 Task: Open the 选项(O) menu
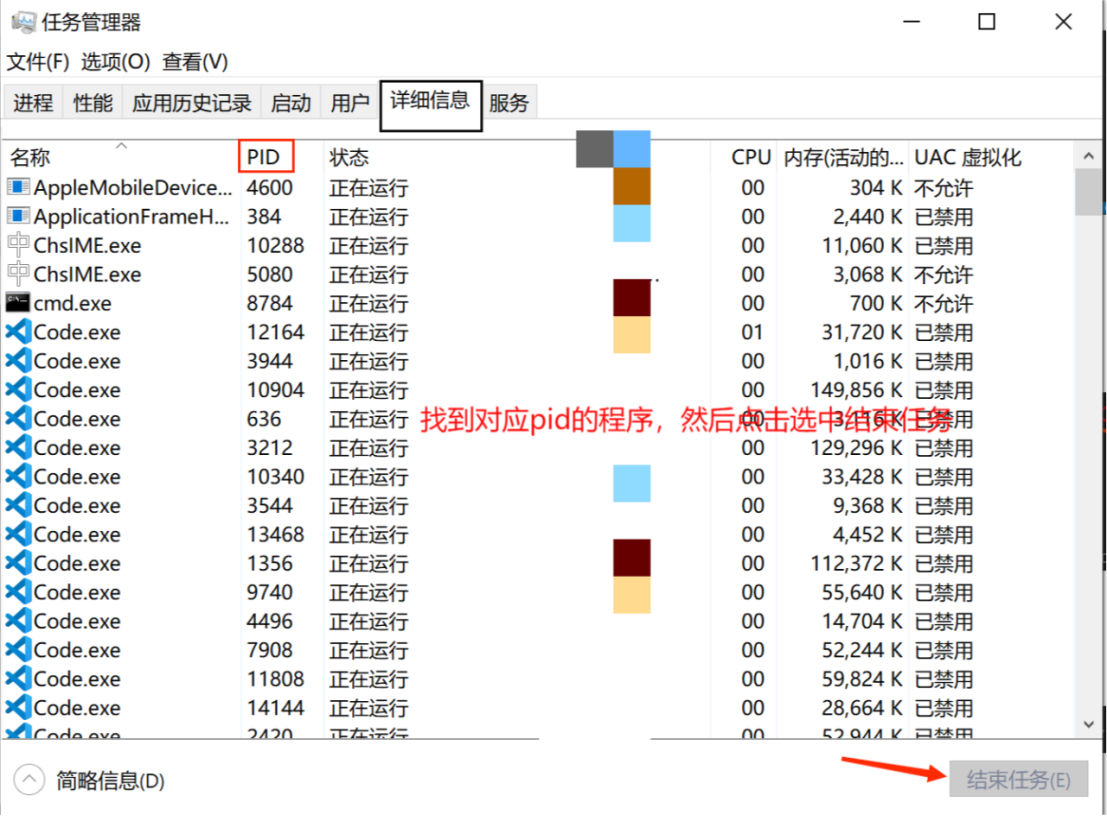pyautogui.click(x=116, y=62)
